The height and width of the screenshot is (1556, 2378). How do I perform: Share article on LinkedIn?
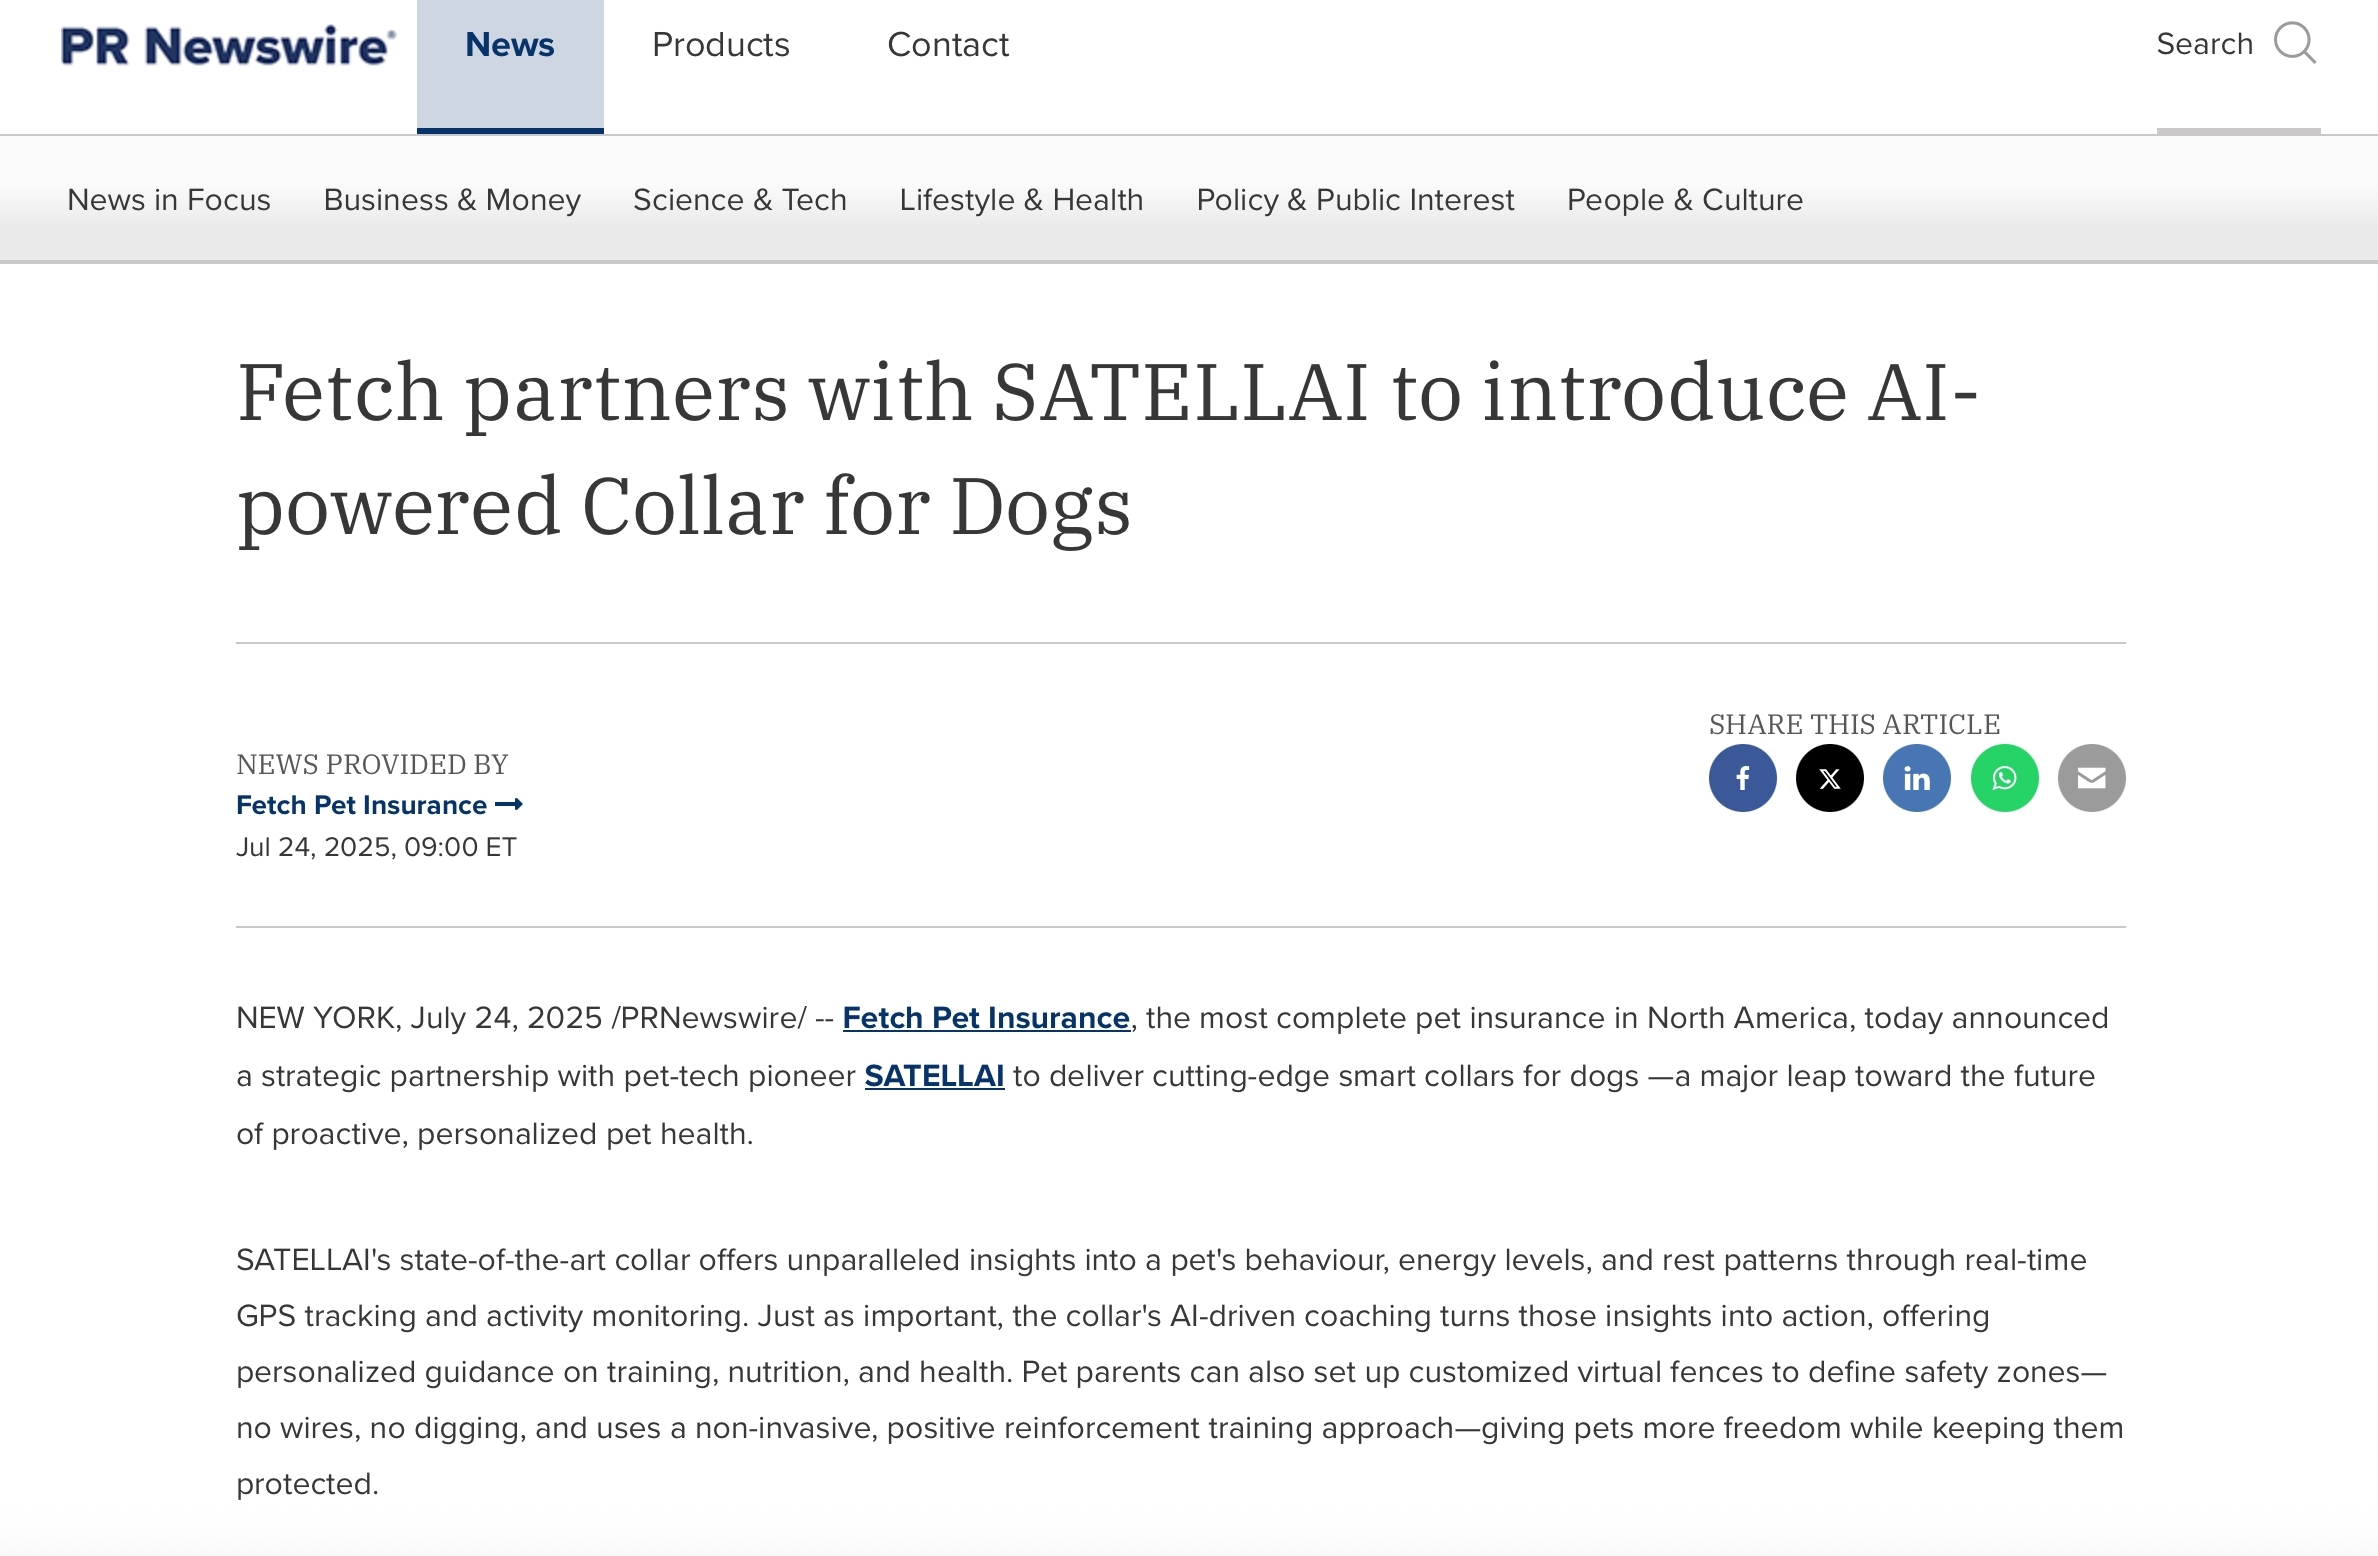(x=1916, y=778)
